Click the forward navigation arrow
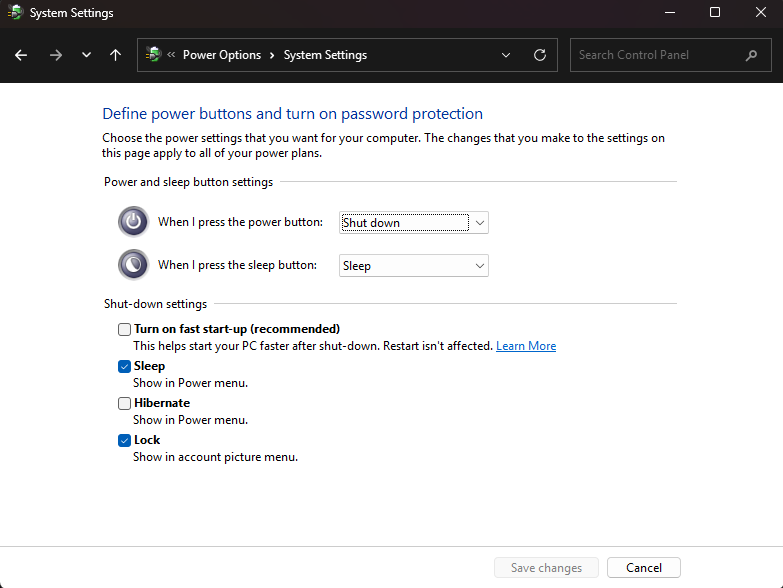The width and height of the screenshot is (783, 588). tap(56, 55)
